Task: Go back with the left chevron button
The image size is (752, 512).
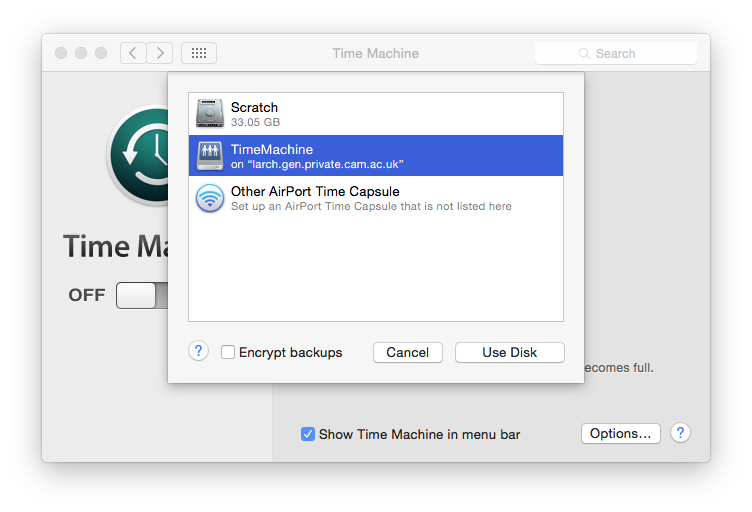Action: coord(133,53)
